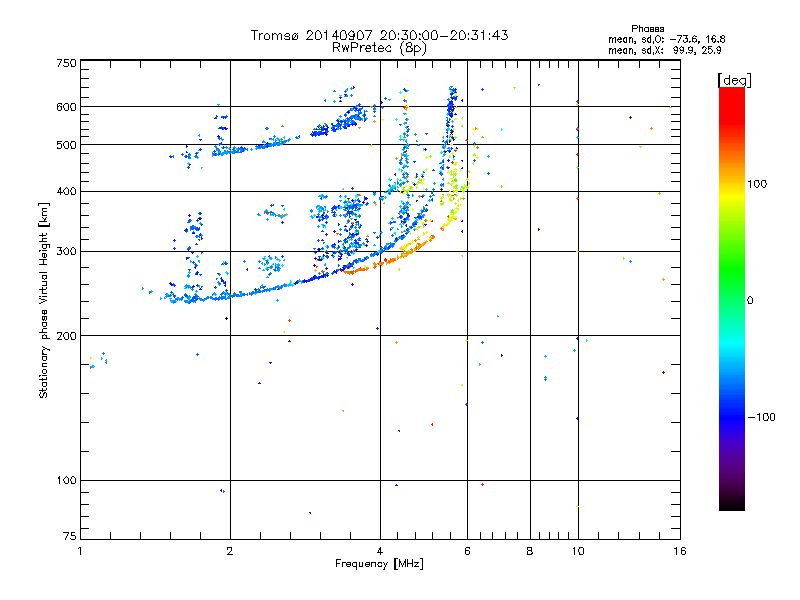Click the x-axis tick label "16"
Image resolution: width=800 pixels, height=600 pixels.
pos(680,551)
